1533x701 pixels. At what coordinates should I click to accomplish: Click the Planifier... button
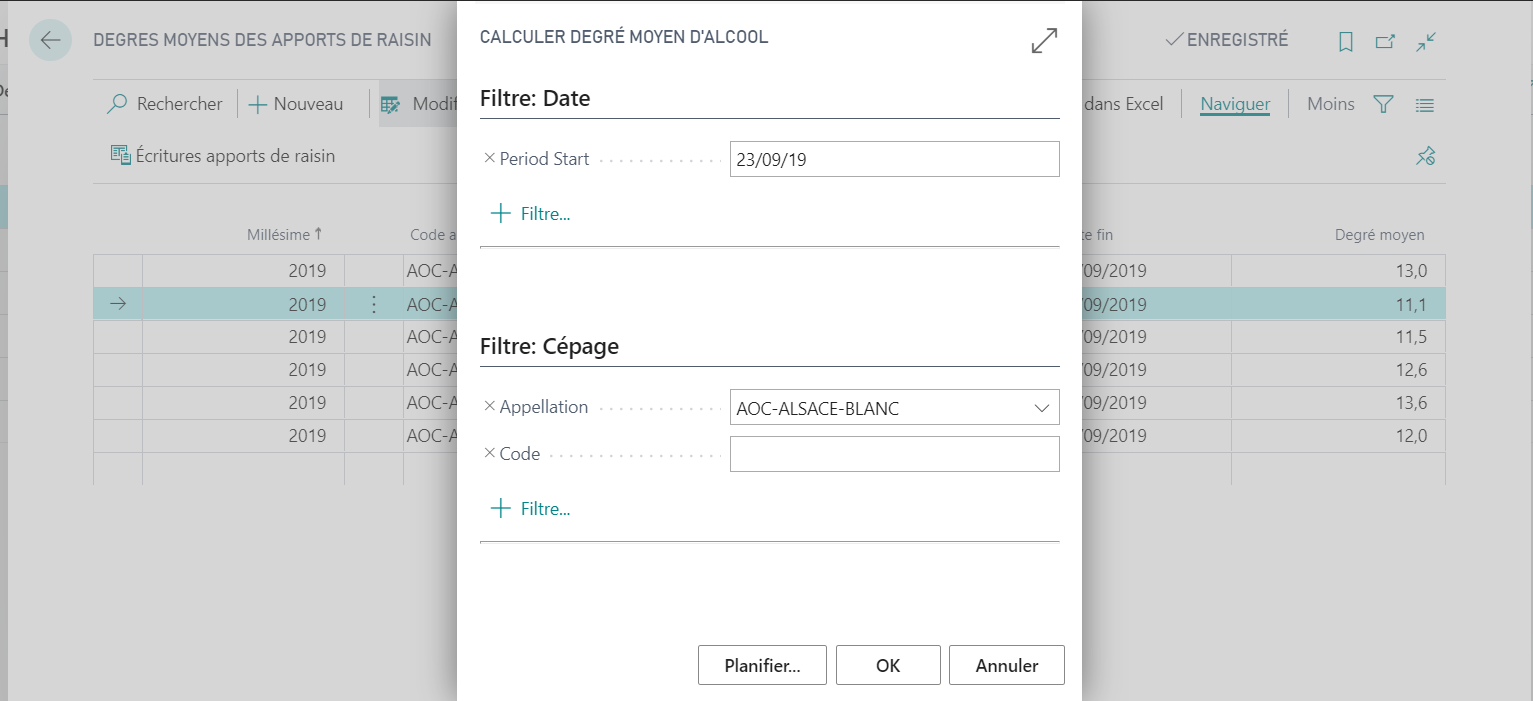pyautogui.click(x=762, y=665)
